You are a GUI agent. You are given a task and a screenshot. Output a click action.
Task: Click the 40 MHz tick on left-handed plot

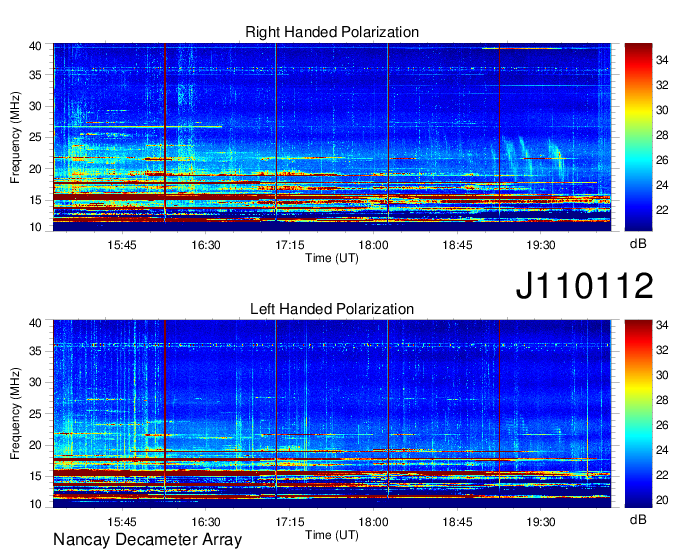[x=35, y=323]
